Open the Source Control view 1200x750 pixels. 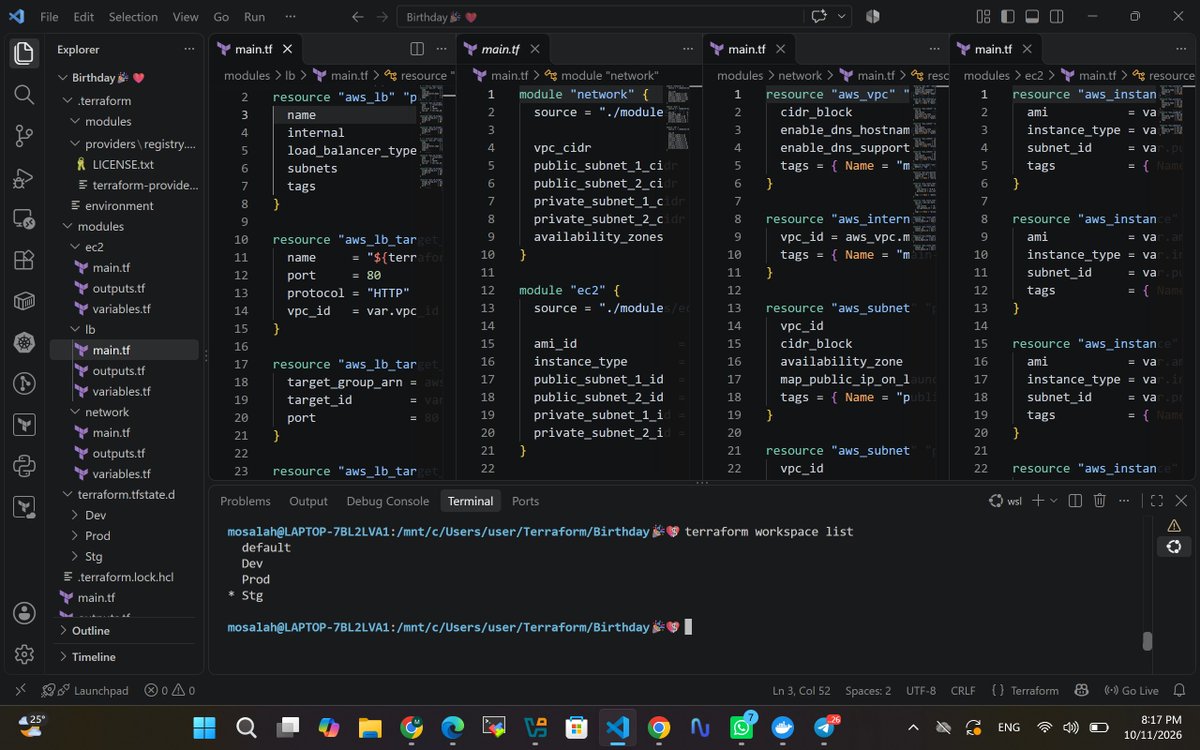click(x=24, y=136)
